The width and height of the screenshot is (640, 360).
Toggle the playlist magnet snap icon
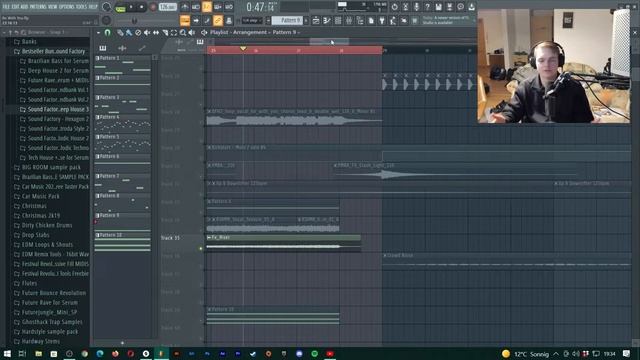[x=107, y=32]
